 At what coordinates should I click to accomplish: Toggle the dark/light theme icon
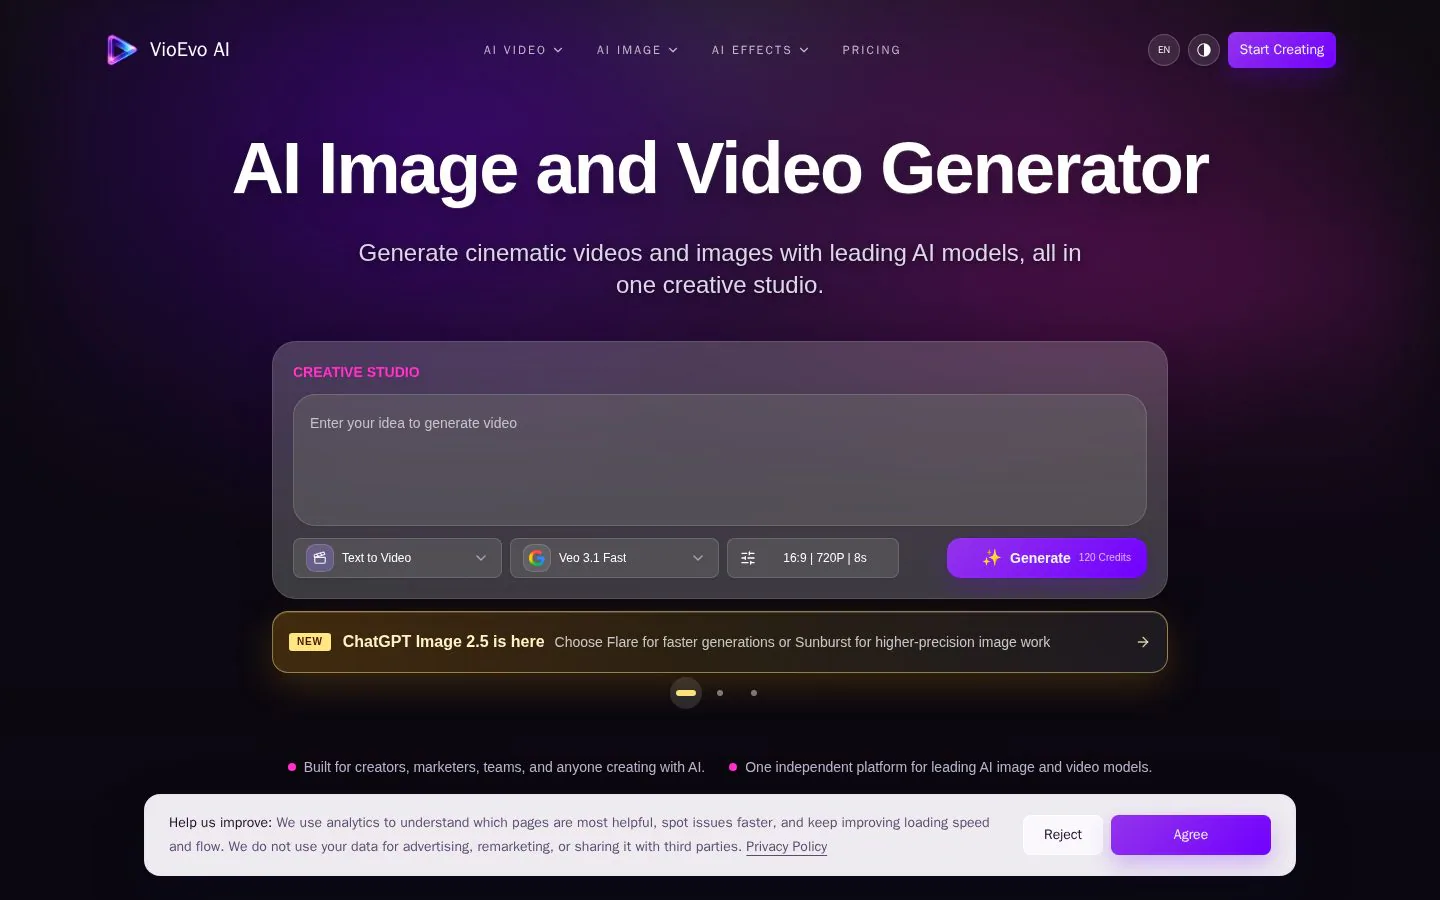pyautogui.click(x=1204, y=50)
